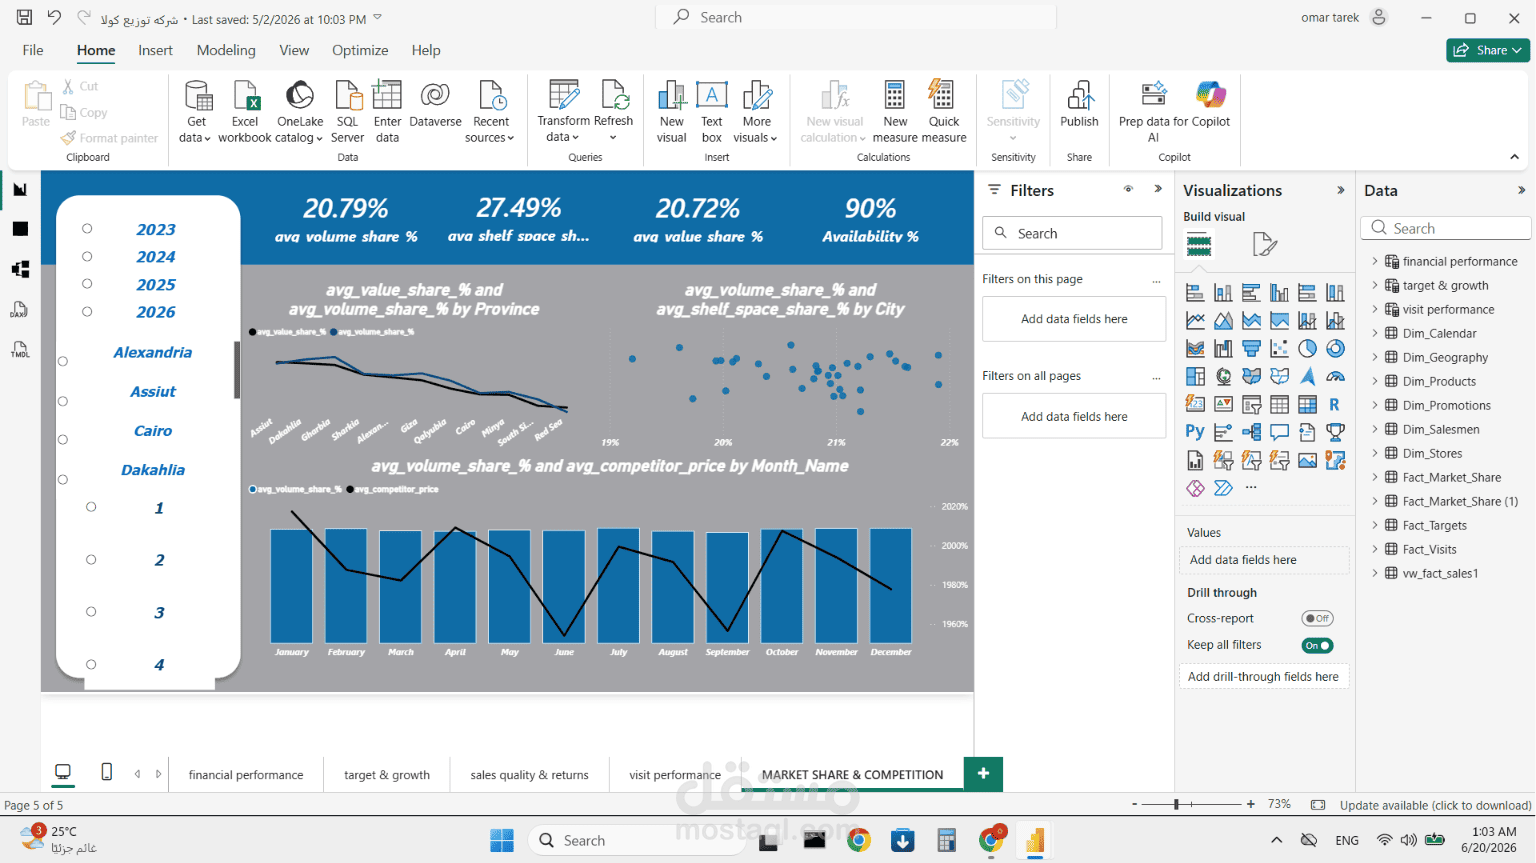Adjust the zoom slider handle

(1177, 804)
